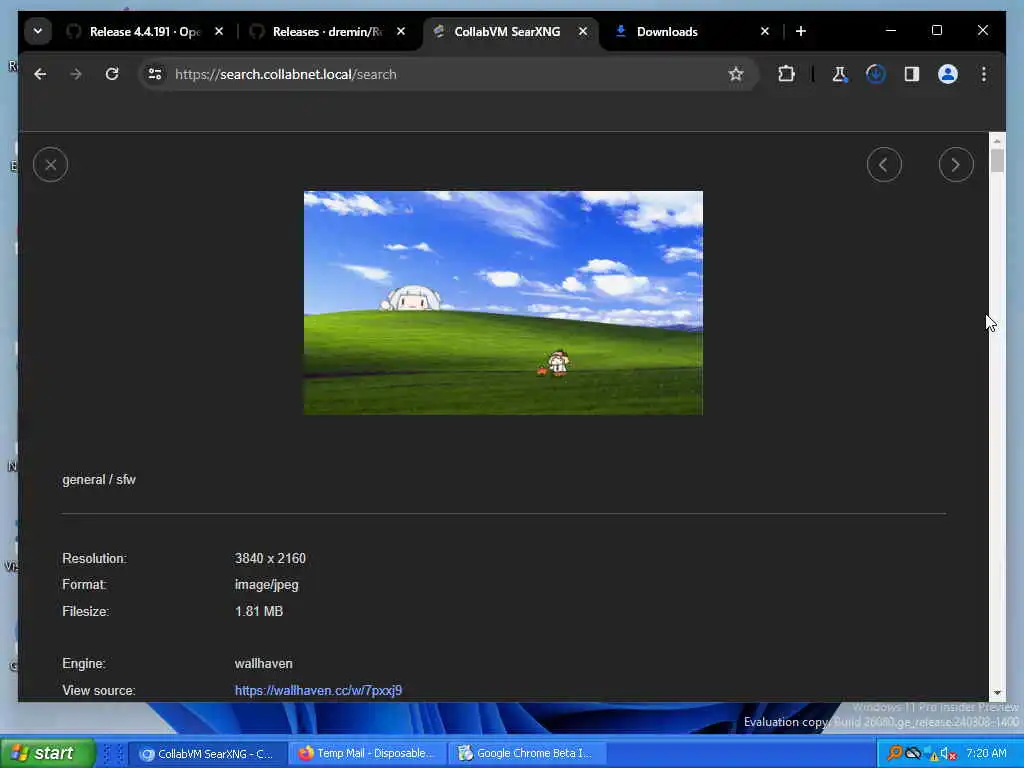Open the downloads indicator icon
This screenshot has height=768, width=1024.
[876, 74]
